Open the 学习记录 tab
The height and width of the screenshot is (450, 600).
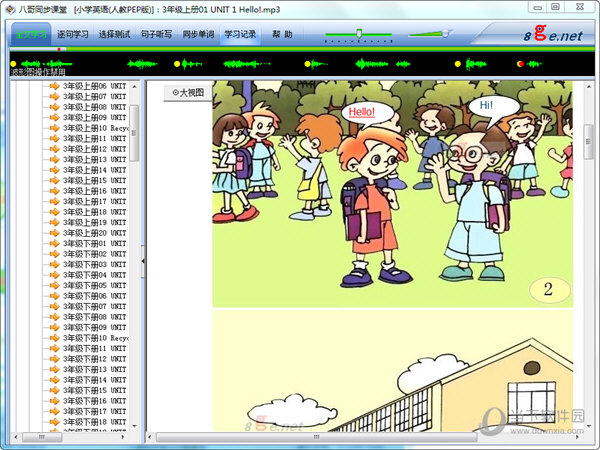tap(240, 34)
